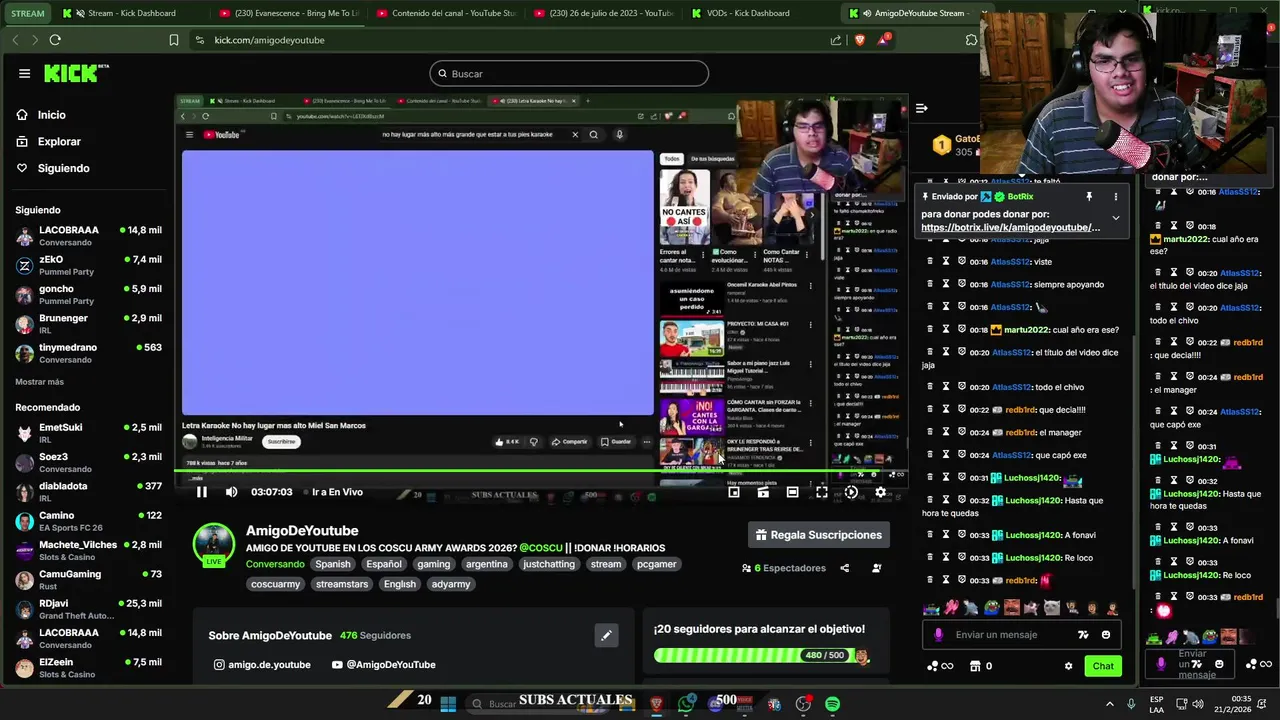Share the channel via share icon

(x=844, y=568)
